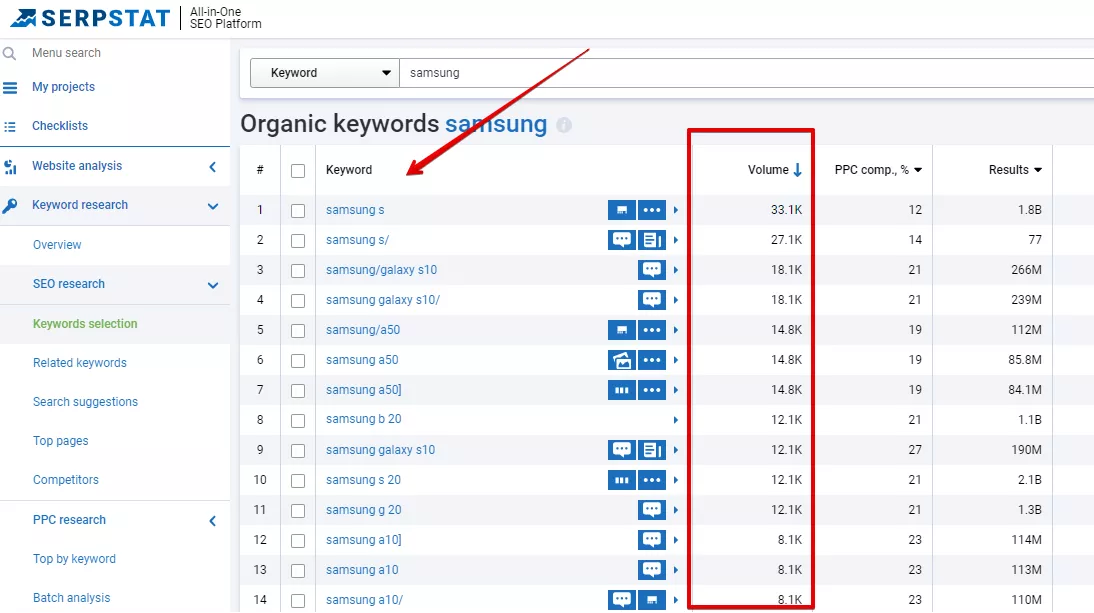1094x613 pixels.
Task: Tick the checkbox for samsung g 20
Action: point(298,510)
